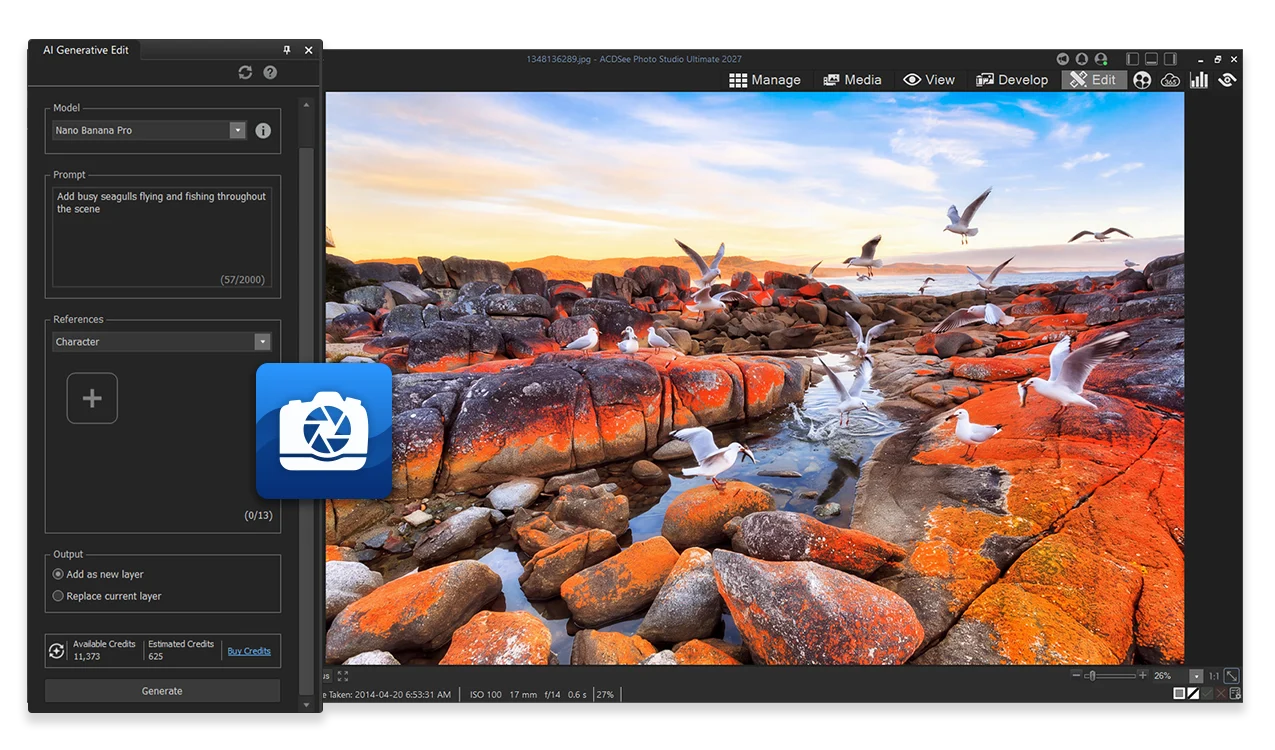Viewport: 1275px width, 750px height.
Task: Switch to Edit mode
Action: click(x=1093, y=80)
